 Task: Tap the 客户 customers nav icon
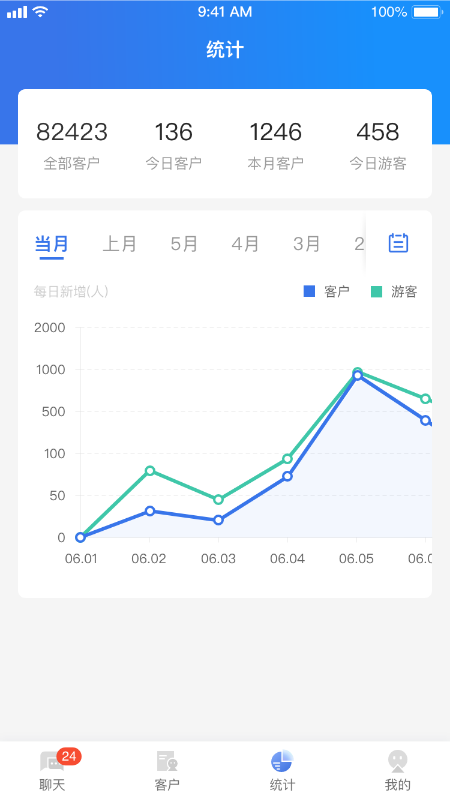tap(167, 761)
